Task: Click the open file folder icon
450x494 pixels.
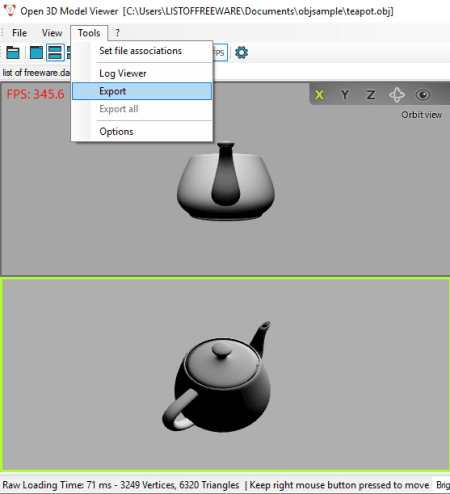Action: pyautogui.click(x=13, y=53)
